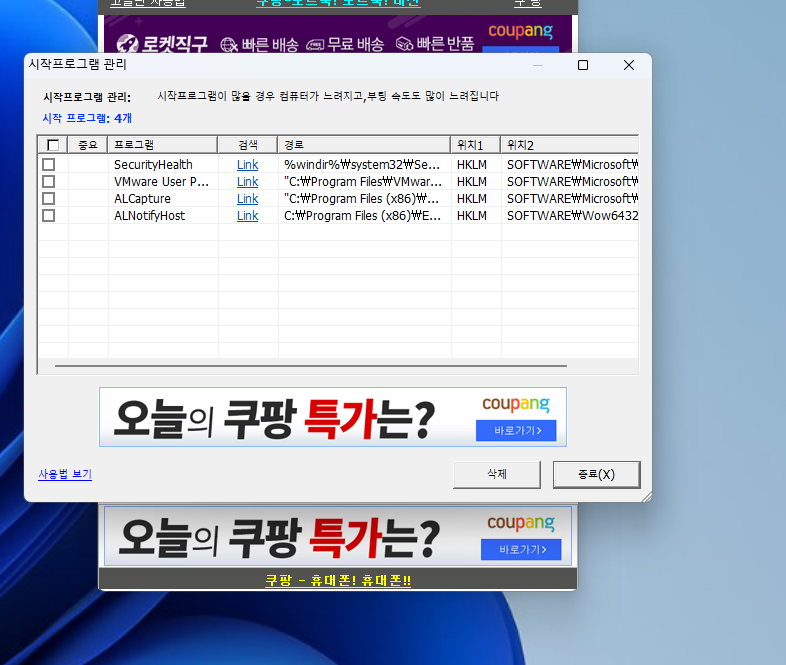The width and height of the screenshot is (786, 665).
Task: Click the 시작 프로그램: 4개 count label
Action: click(x=87, y=118)
